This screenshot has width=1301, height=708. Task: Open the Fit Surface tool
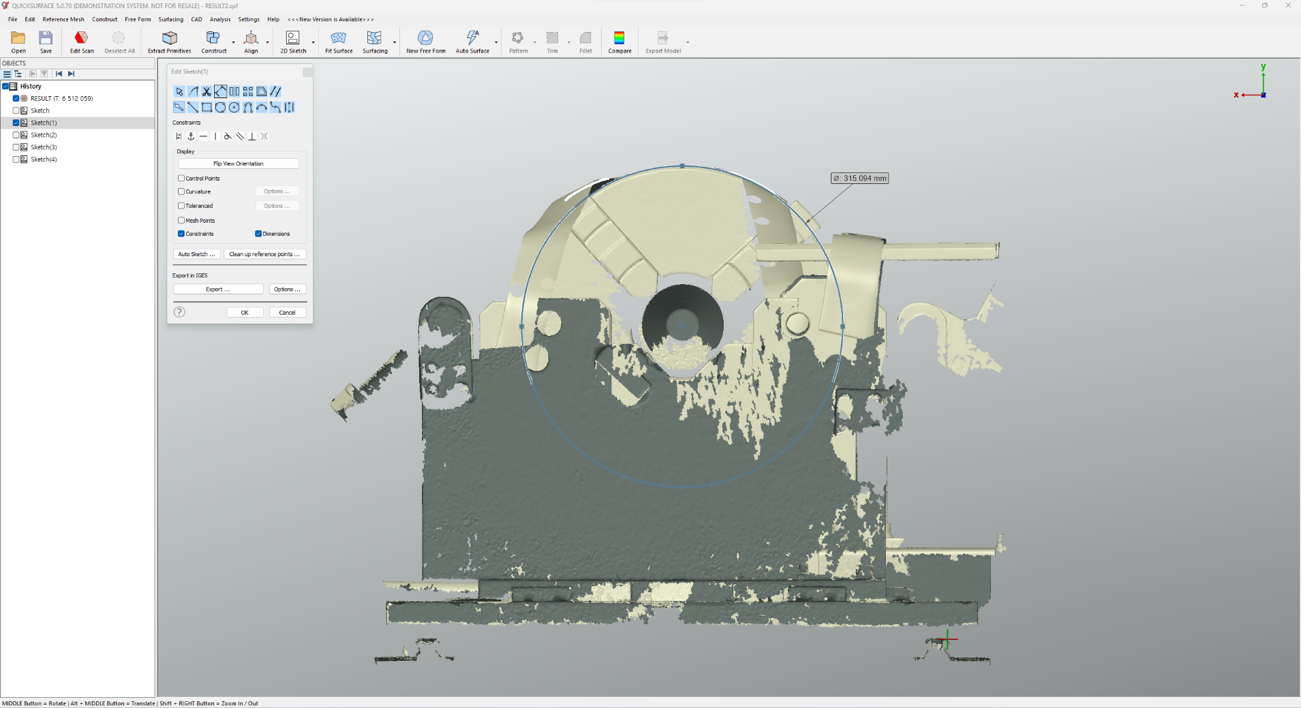pos(338,41)
